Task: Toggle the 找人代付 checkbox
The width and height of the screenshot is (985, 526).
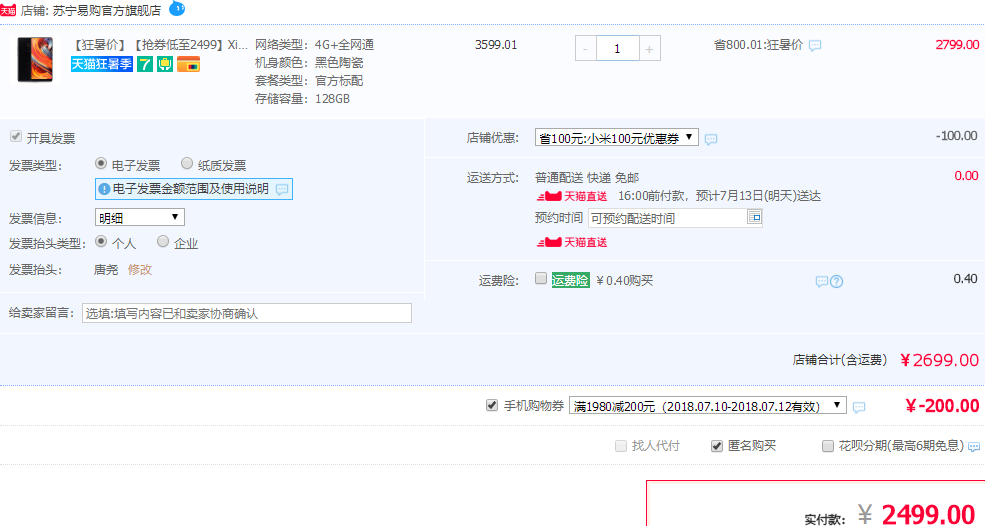Action: coord(621,446)
